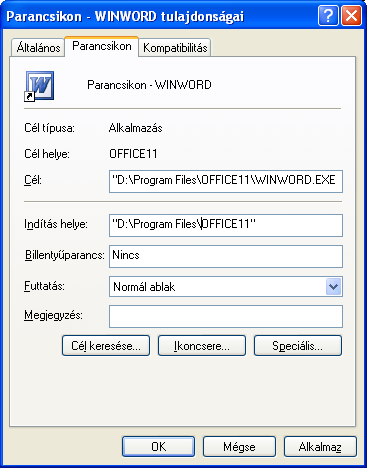Image resolution: width=367 pixels, height=468 pixels.
Task: Click the Ikoncsere button
Action: (202, 346)
